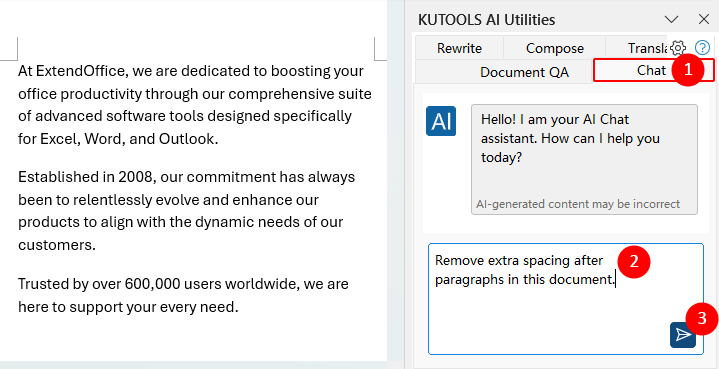This screenshot has height=369, width=719.
Task: Click the paragraph starting 'Trusted by over 600,000'
Action: click(x=183, y=295)
